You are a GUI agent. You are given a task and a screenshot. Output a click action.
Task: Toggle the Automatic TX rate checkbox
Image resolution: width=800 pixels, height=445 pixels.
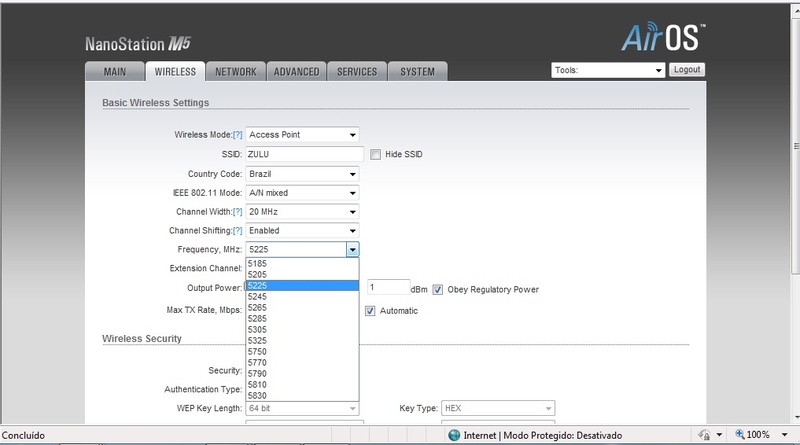370,311
